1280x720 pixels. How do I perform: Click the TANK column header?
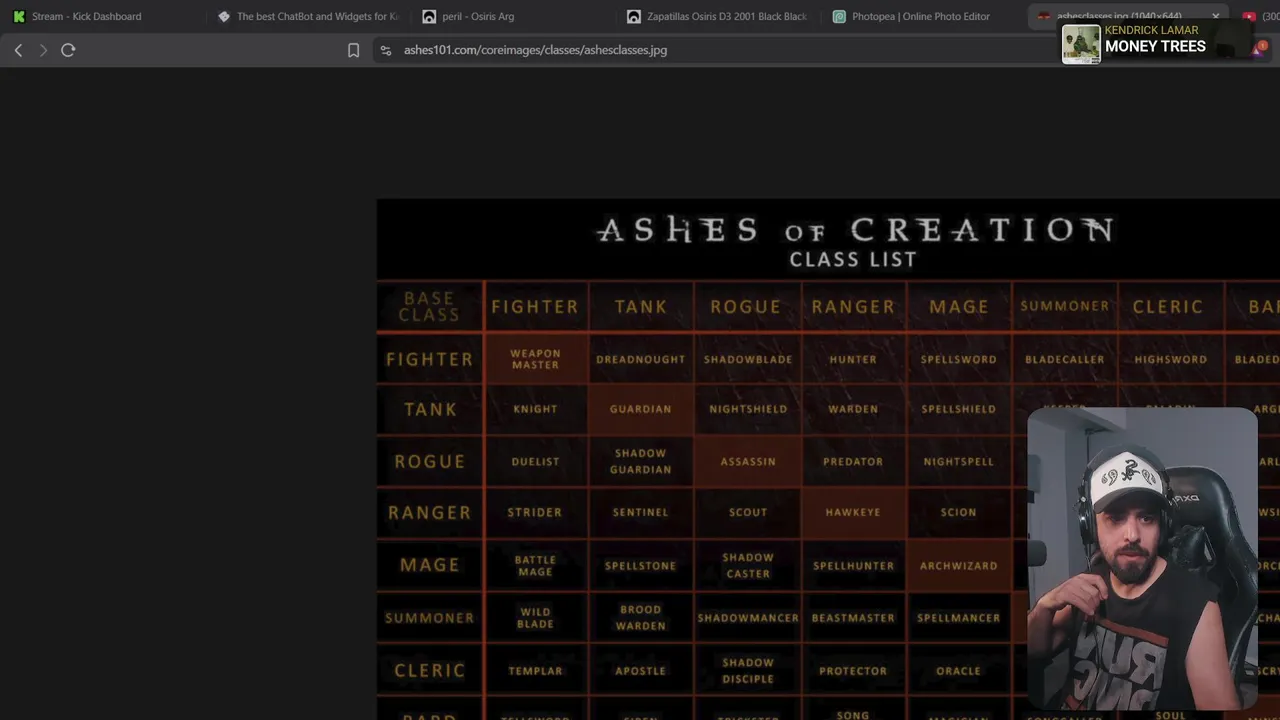tap(641, 306)
